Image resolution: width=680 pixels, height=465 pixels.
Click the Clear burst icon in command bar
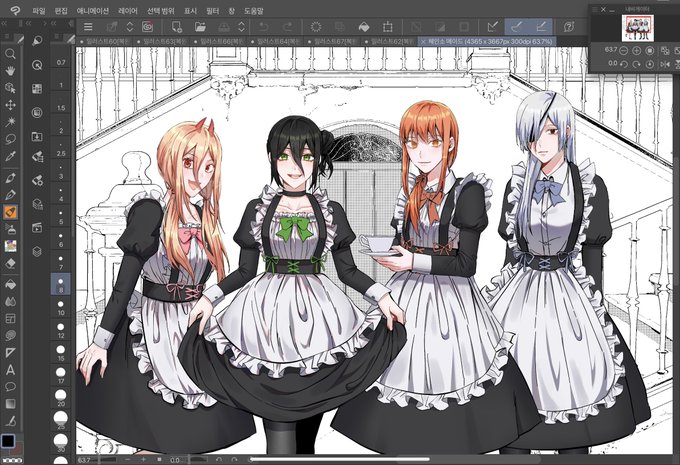coord(316,27)
